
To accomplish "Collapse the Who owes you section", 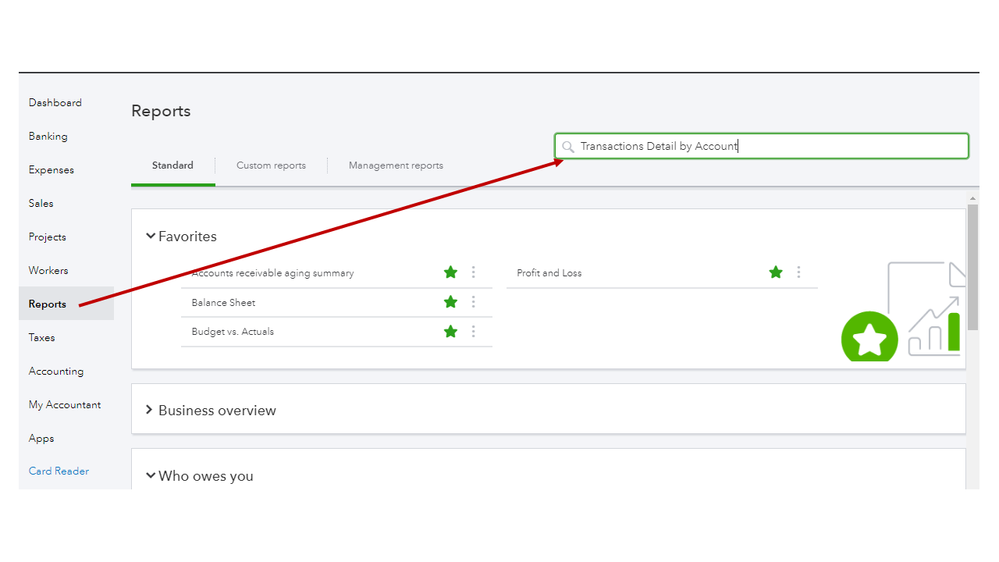I will pos(151,476).
